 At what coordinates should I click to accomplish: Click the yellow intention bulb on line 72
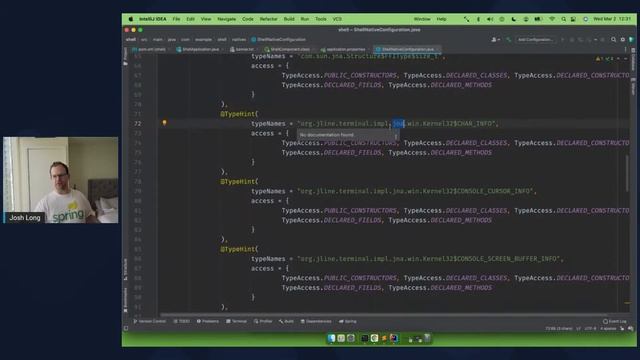tap(164, 122)
